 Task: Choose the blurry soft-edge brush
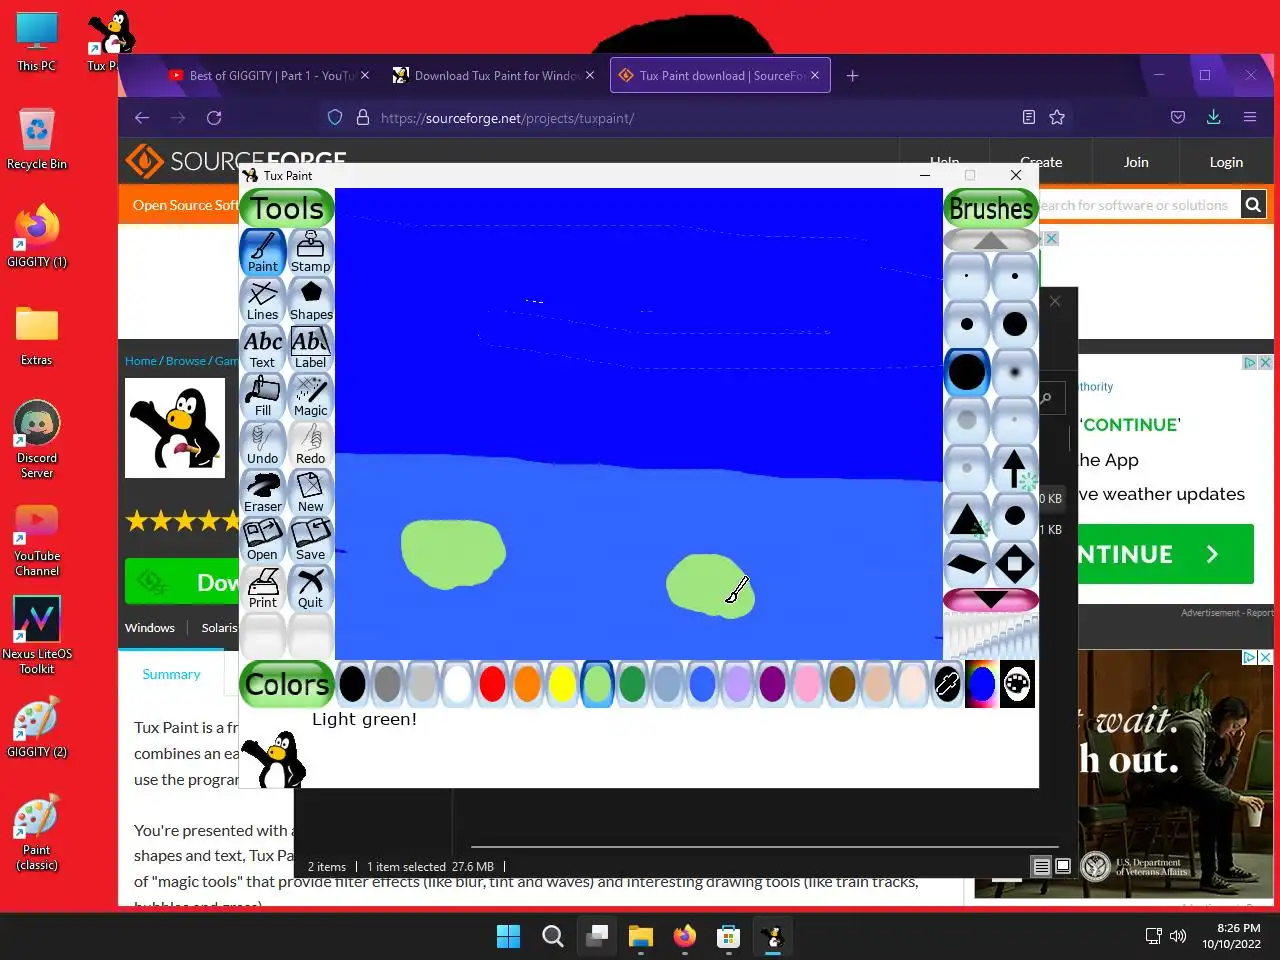(x=1014, y=372)
